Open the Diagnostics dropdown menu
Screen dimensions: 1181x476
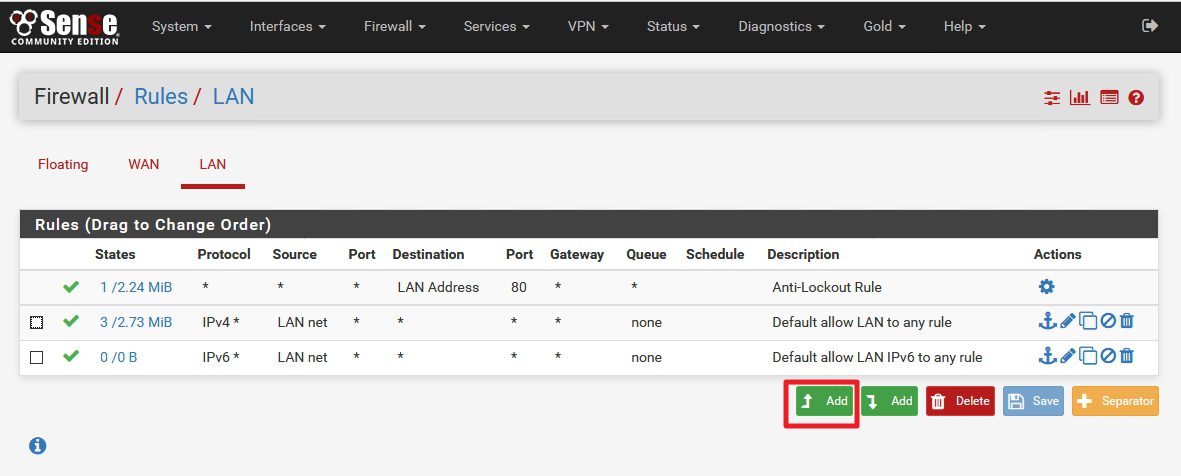[781, 26]
